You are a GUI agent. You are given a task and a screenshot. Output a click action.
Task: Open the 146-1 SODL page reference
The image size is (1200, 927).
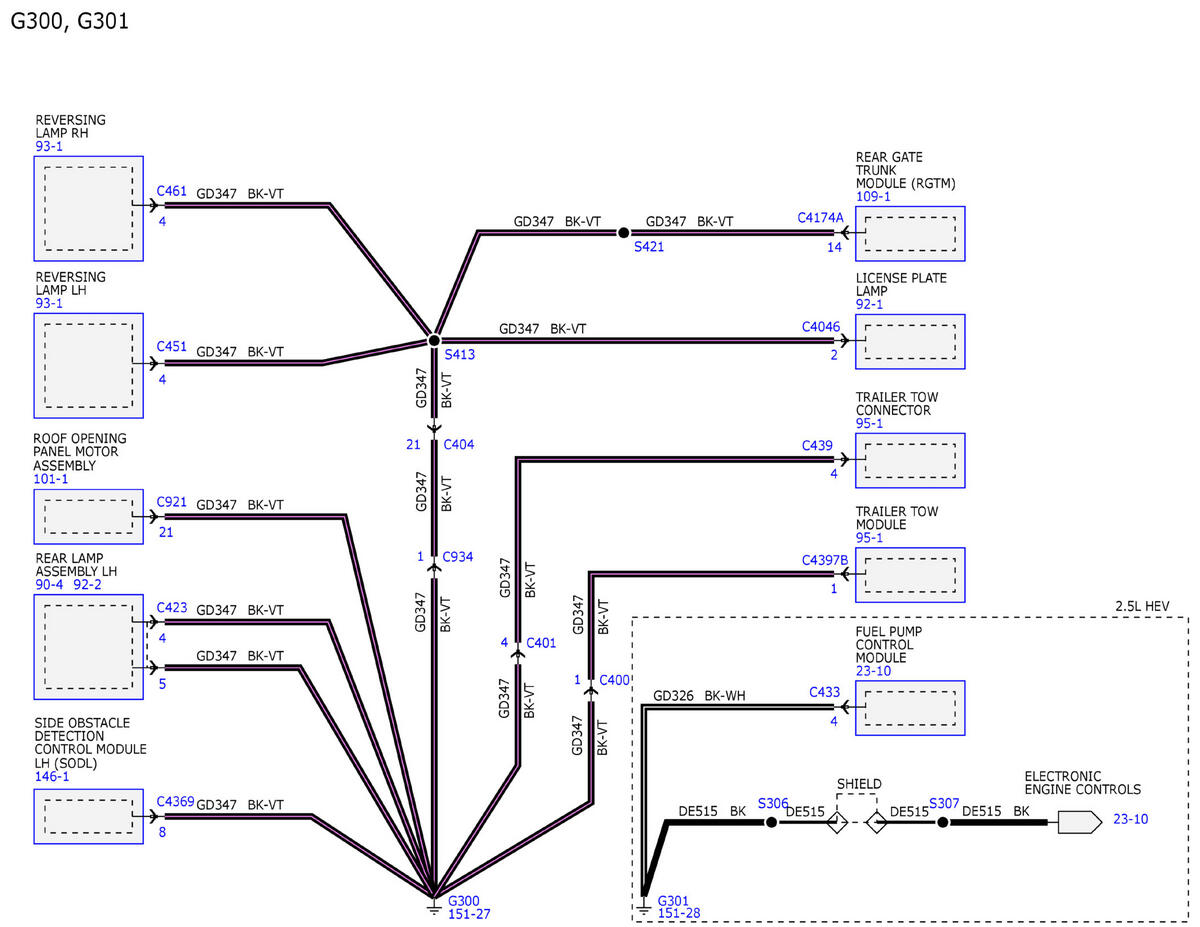[x=51, y=776]
